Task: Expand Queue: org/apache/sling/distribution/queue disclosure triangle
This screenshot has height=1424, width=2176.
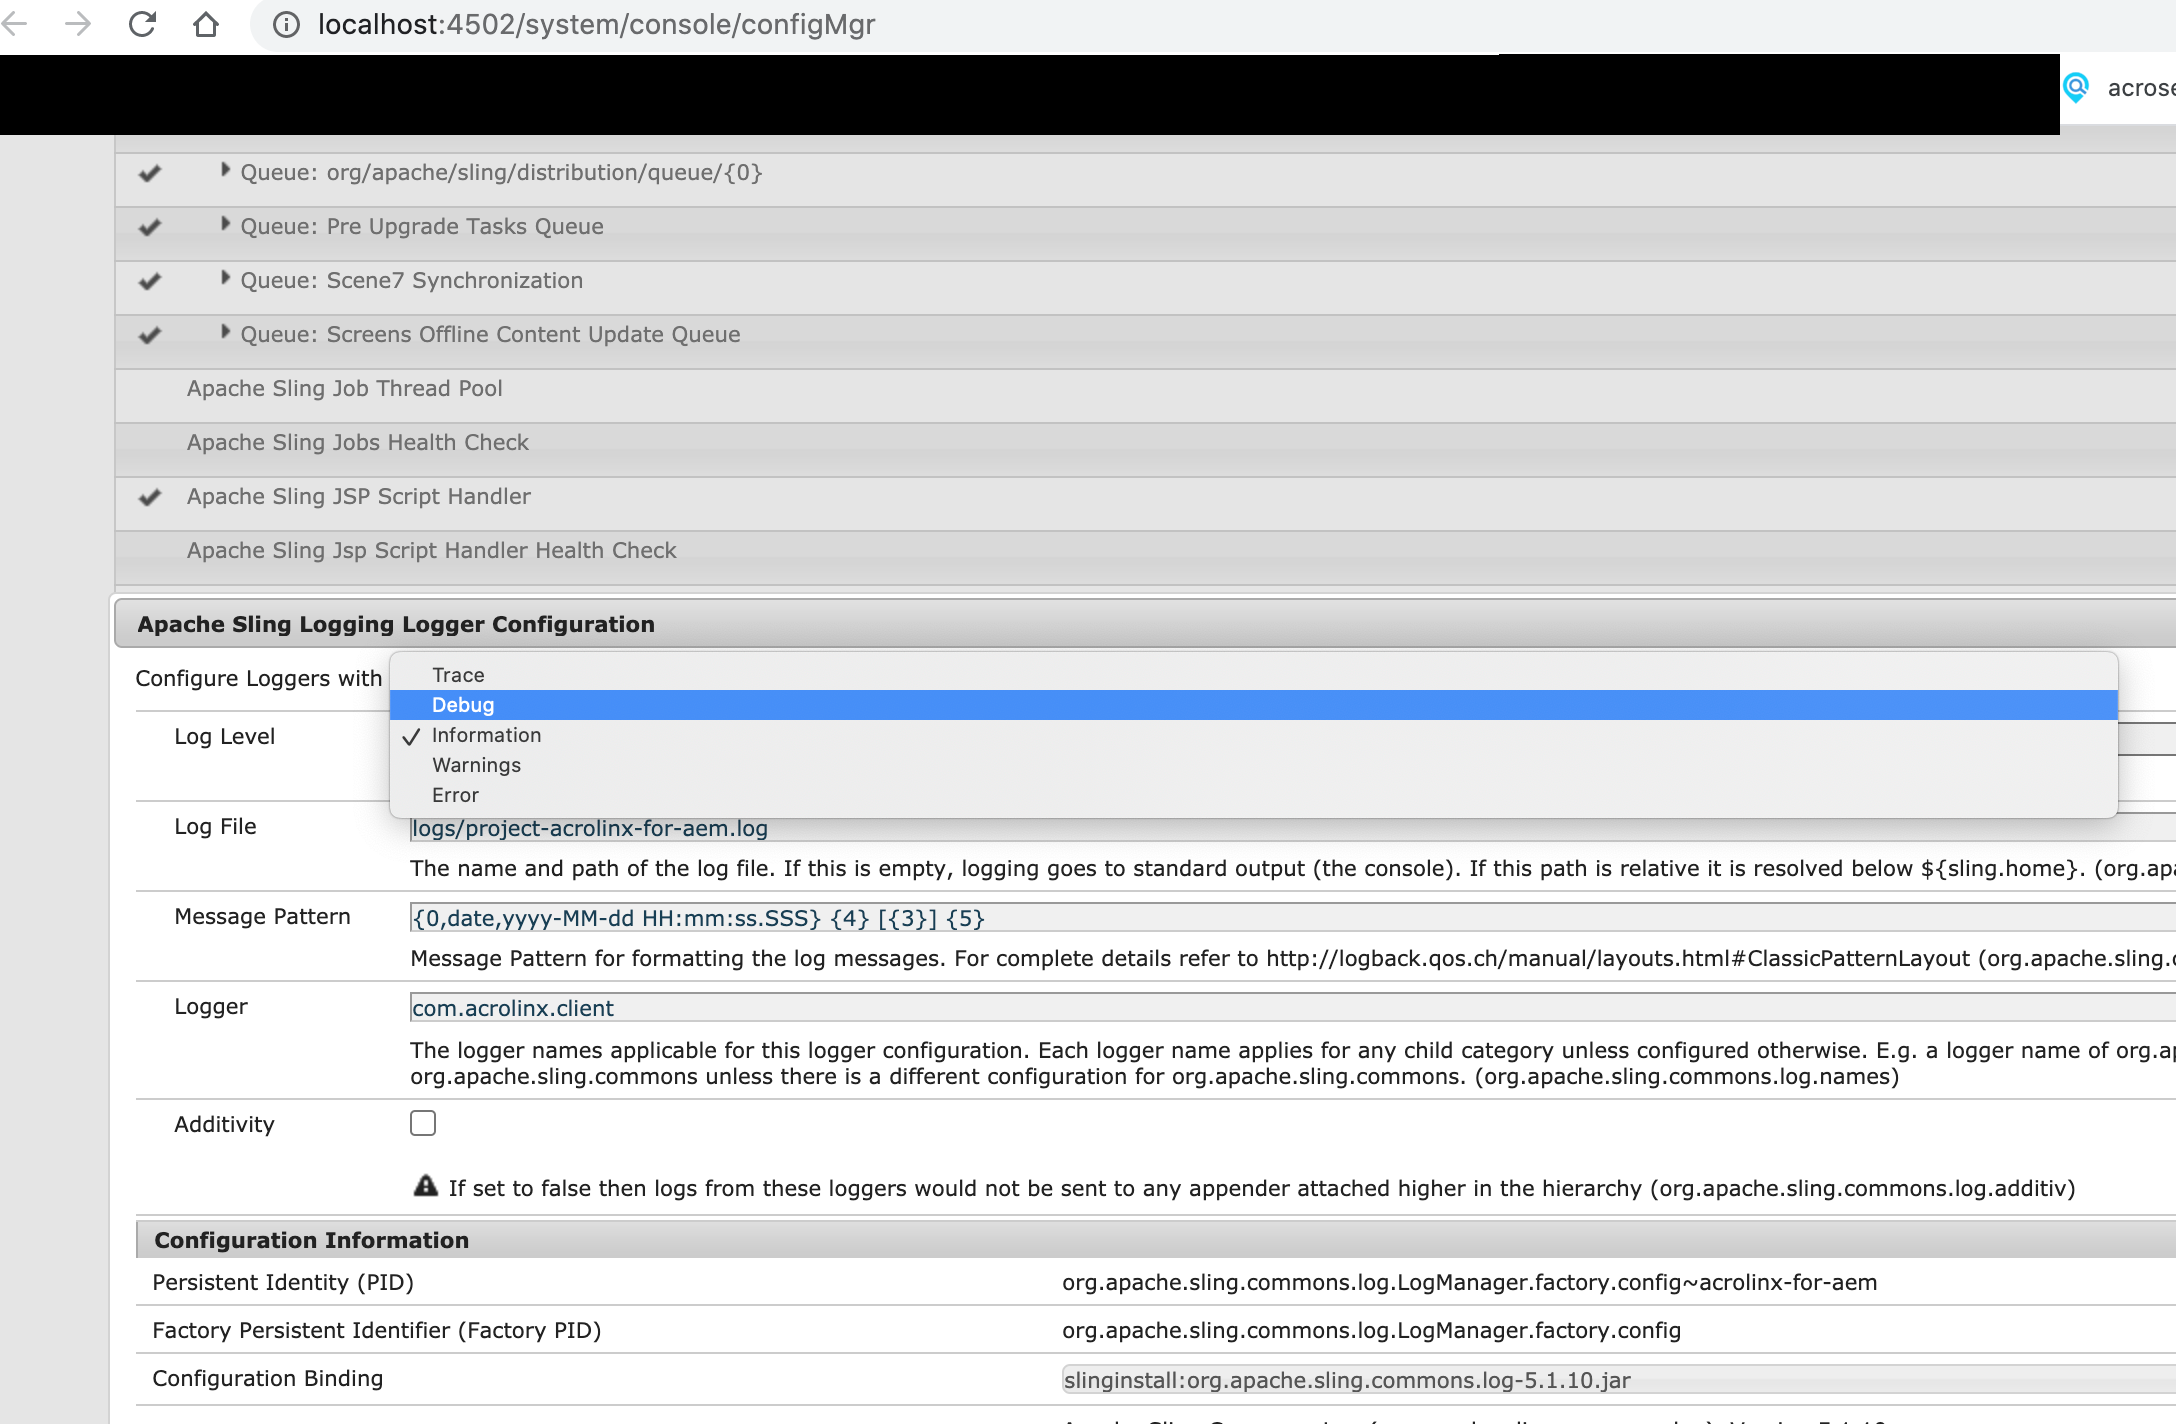Action: coord(224,170)
